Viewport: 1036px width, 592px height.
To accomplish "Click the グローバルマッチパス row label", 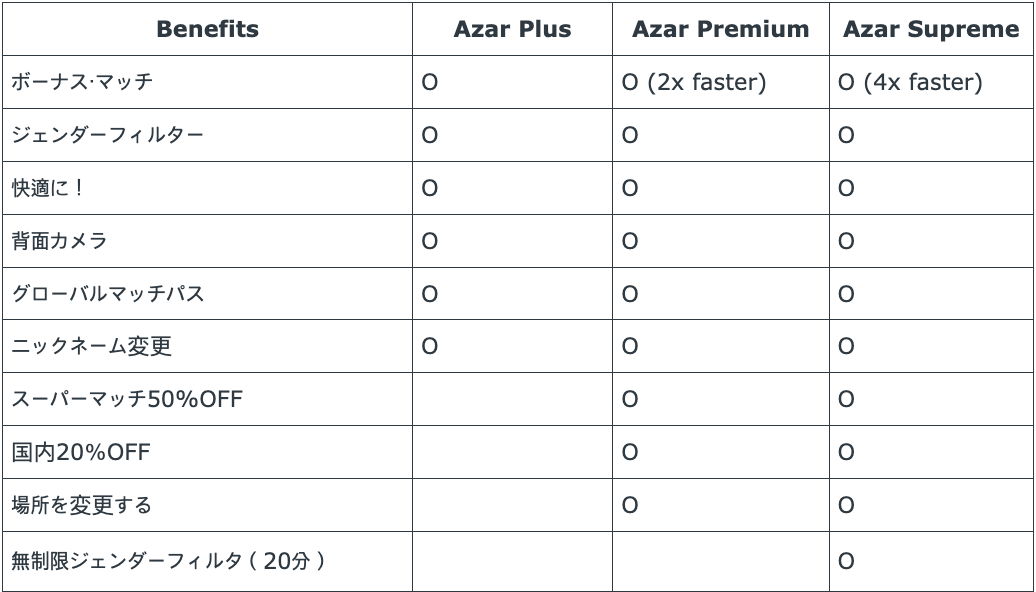I will [x=107, y=294].
